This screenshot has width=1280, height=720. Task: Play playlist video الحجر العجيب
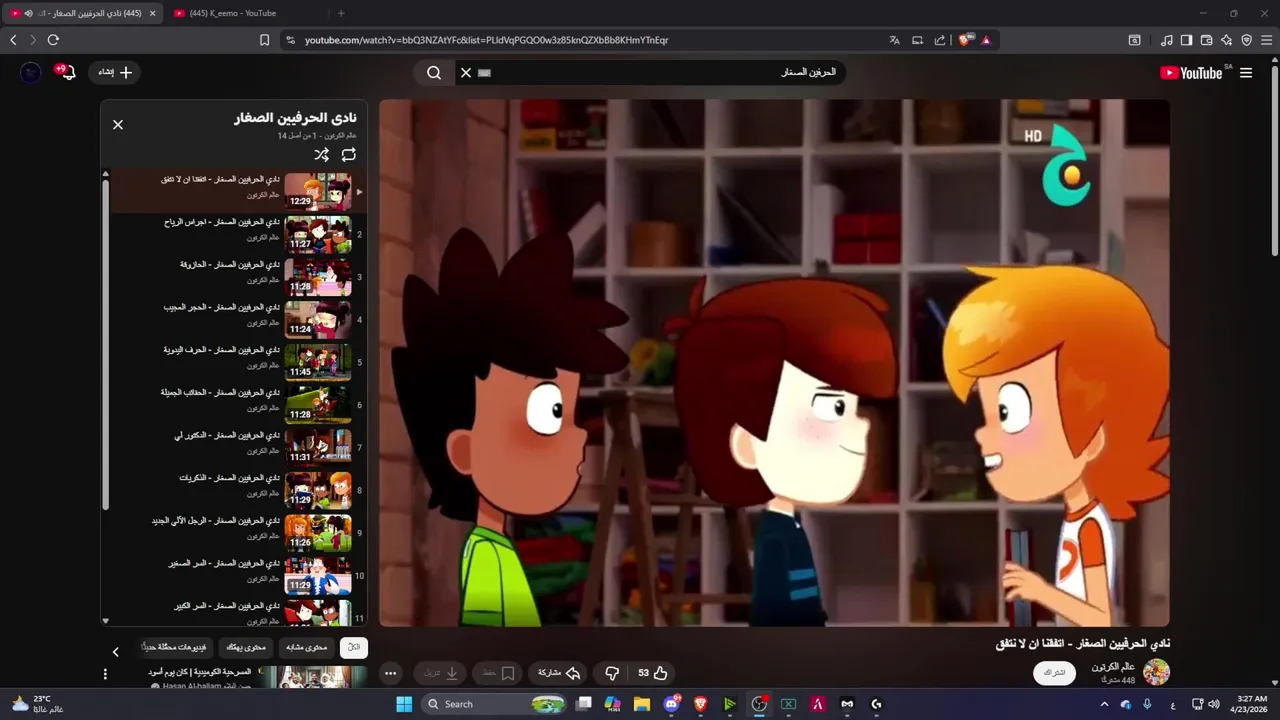tap(236, 320)
